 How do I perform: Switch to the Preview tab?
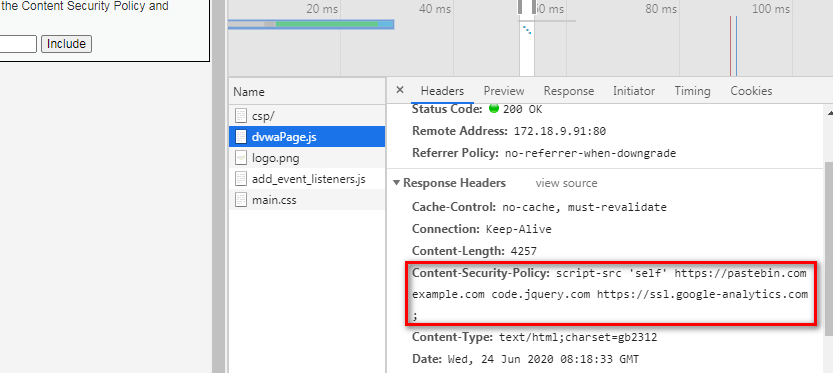[504, 91]
